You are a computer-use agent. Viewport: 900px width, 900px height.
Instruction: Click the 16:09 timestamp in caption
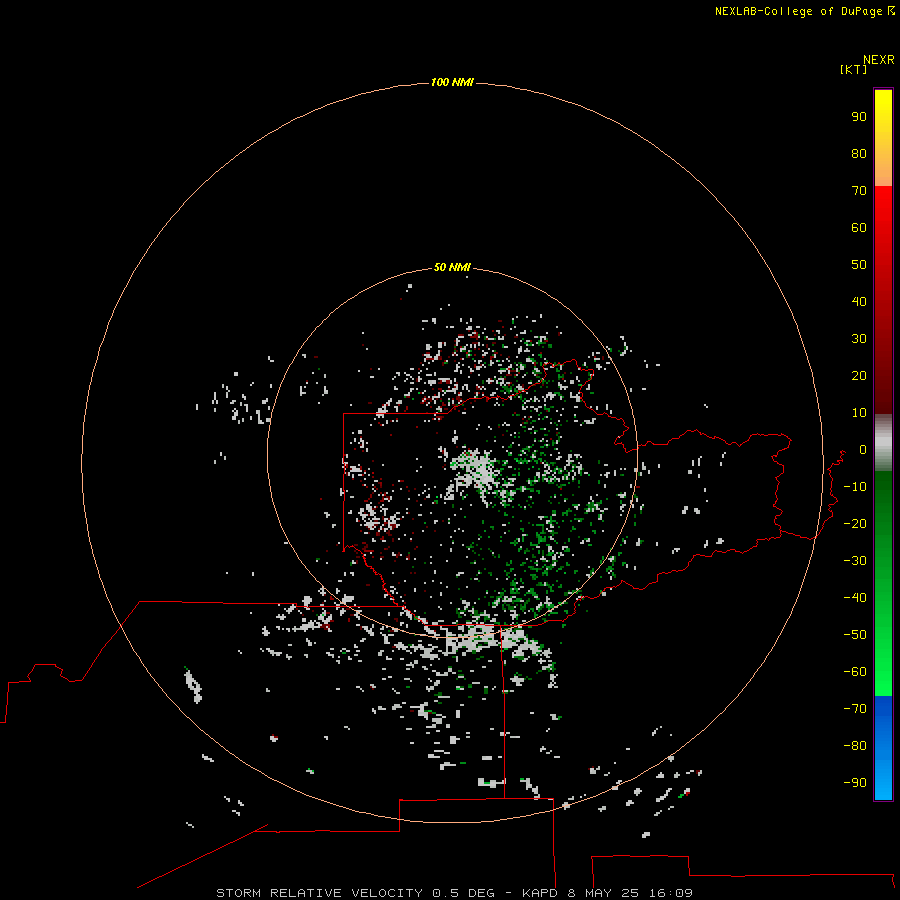671,893
